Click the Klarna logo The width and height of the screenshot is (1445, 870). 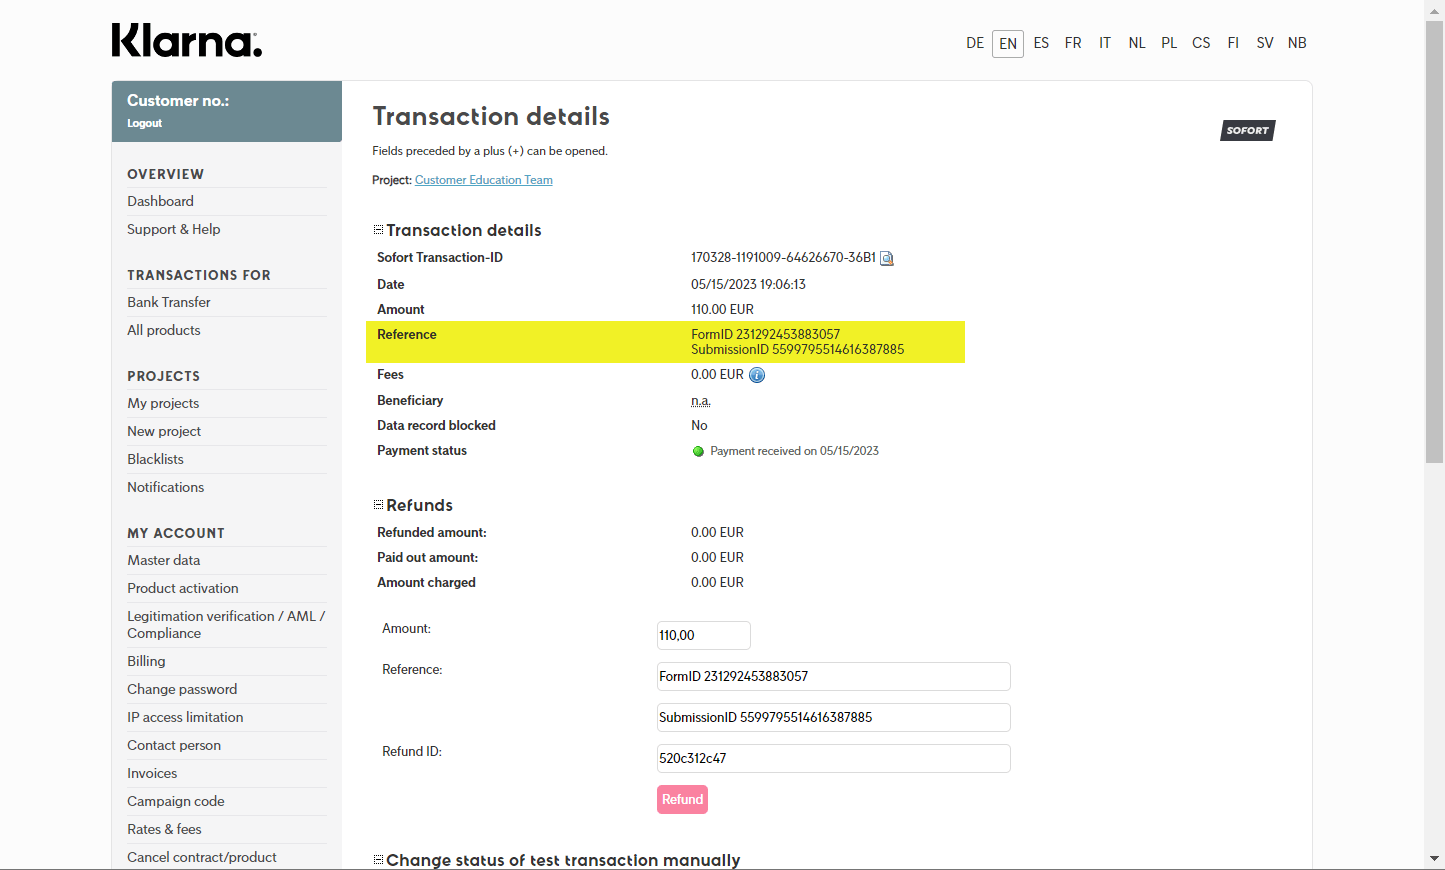(187, 41)
